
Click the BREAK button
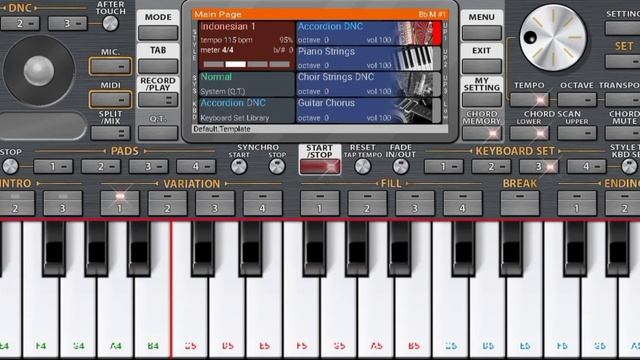[x=520, y=203]
